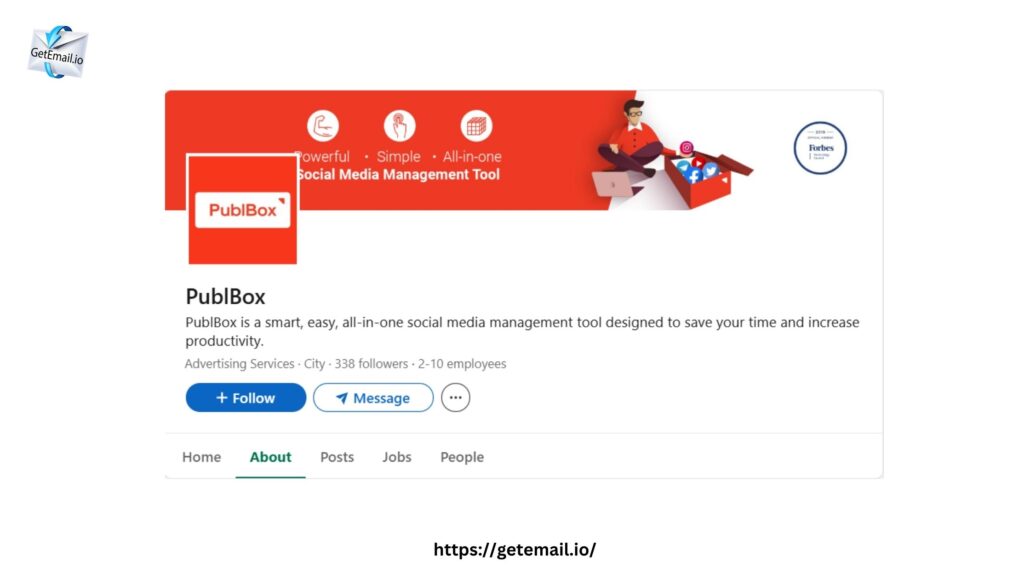
Task: Click the cube All-in-one icon
Action: (x=476, y=126)
